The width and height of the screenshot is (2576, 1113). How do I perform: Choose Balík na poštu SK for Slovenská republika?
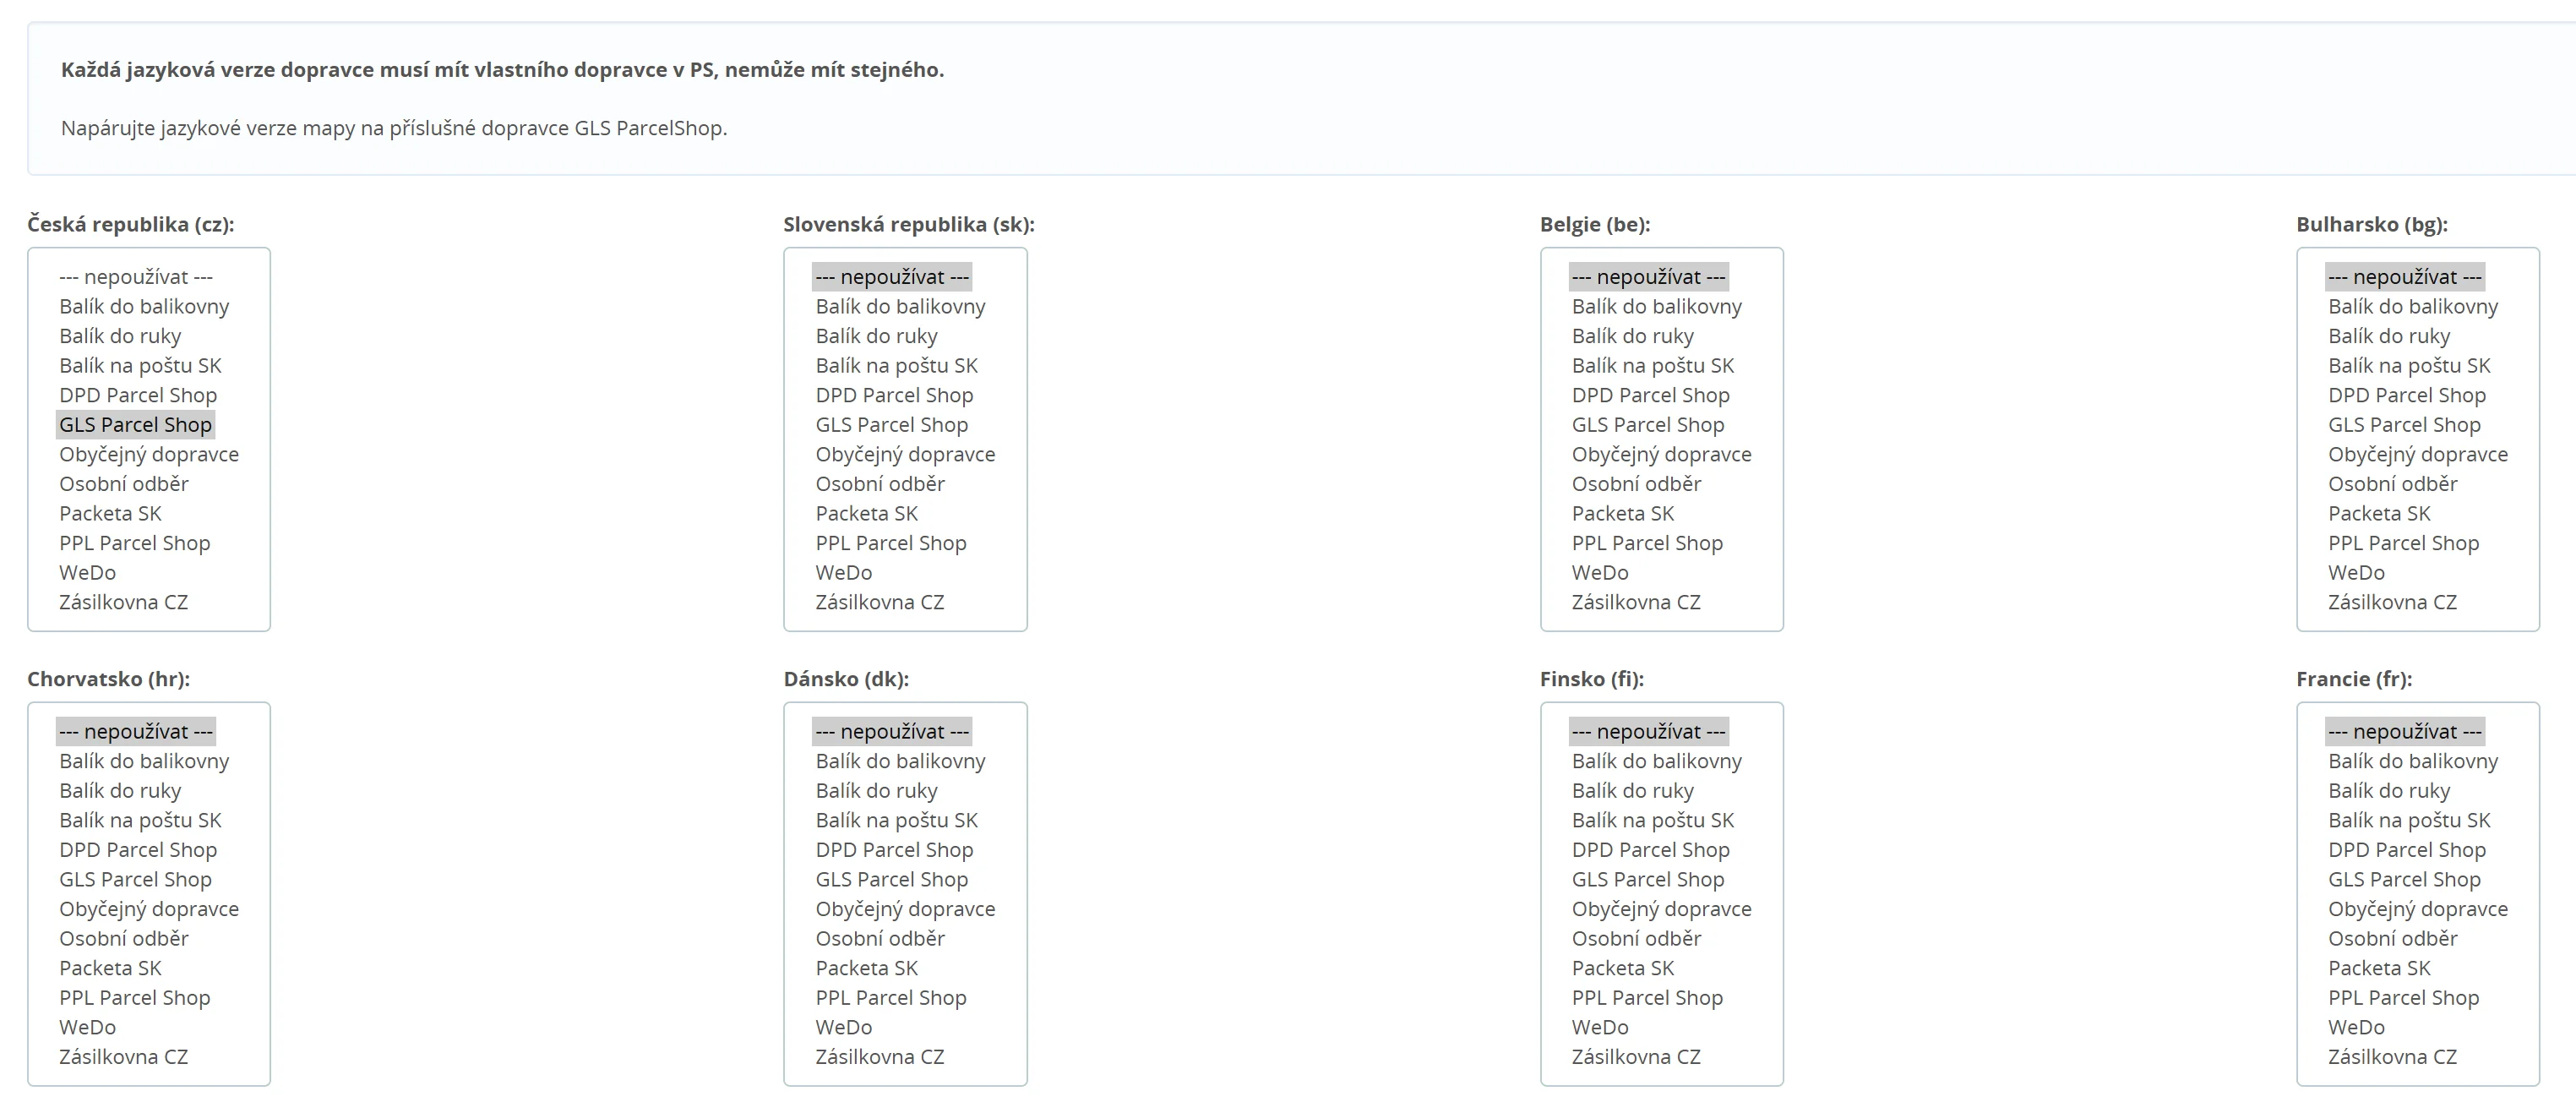[x=896, y=366]
